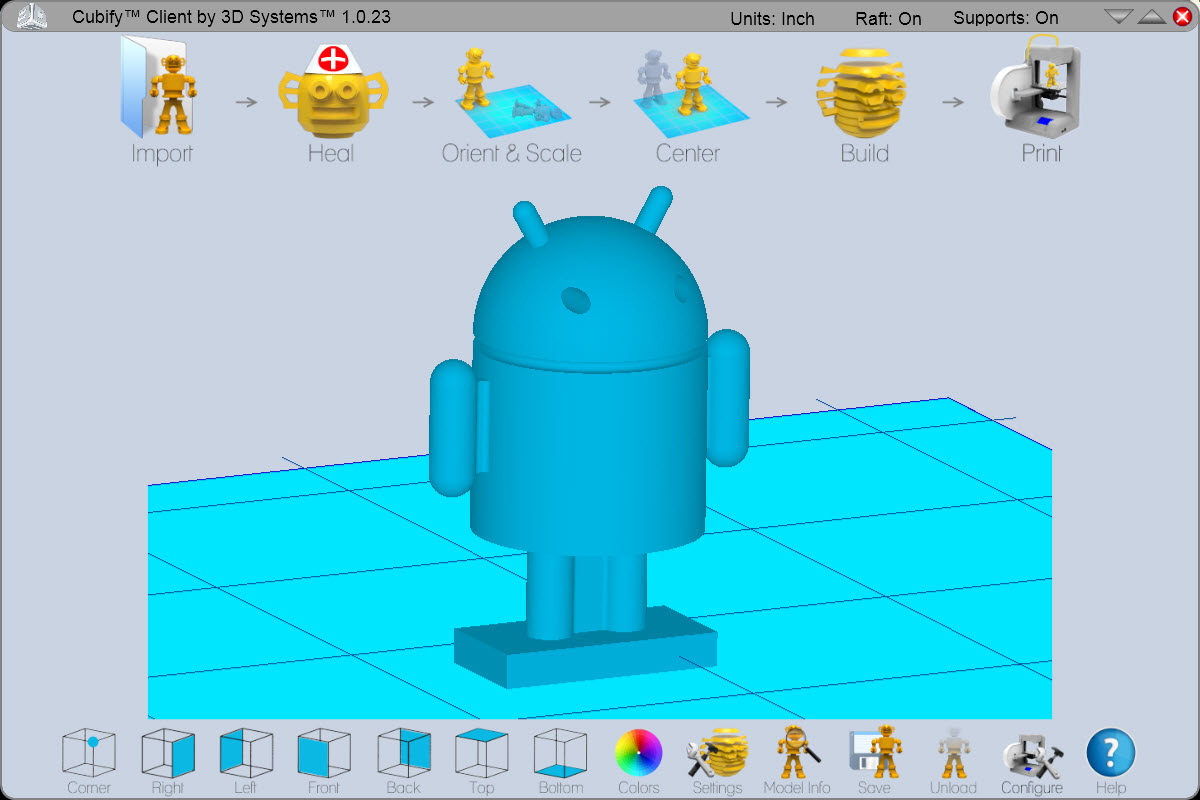Select the Heal step icon
This screenshot has height=800, width=1200.
pyautogui.click(x=331, y=91)
